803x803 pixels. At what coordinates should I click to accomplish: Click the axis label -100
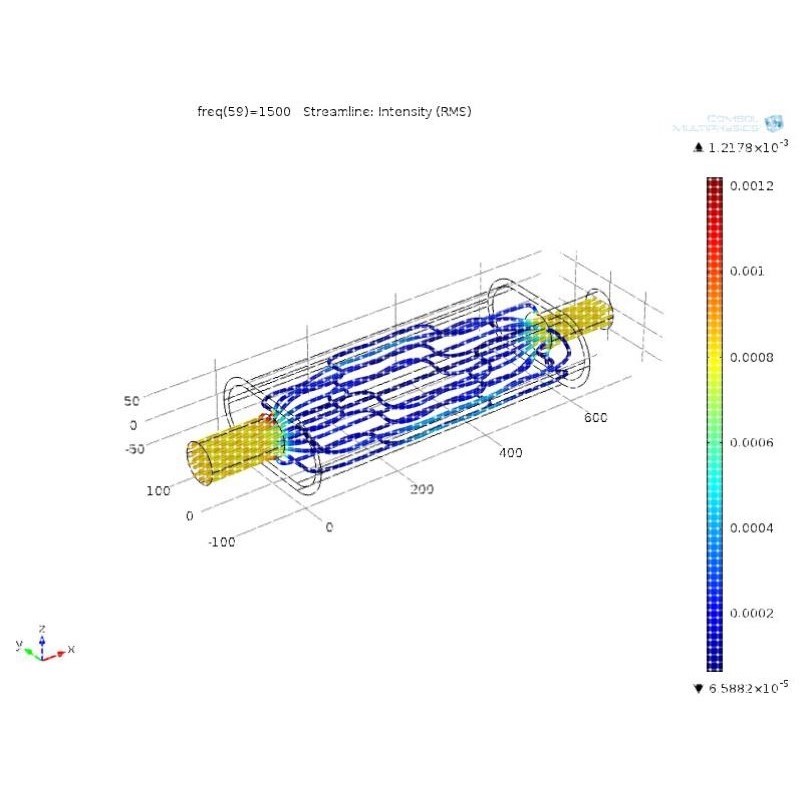(221, 542)
